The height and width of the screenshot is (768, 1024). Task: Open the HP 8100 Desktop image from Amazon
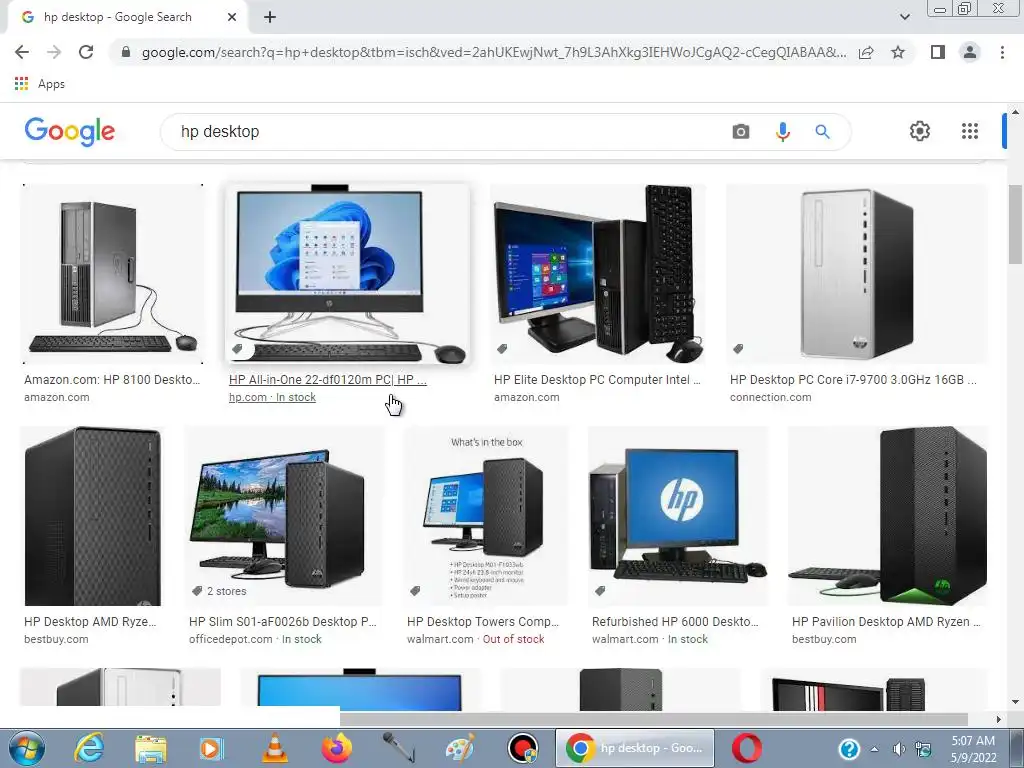coord(112,274)
